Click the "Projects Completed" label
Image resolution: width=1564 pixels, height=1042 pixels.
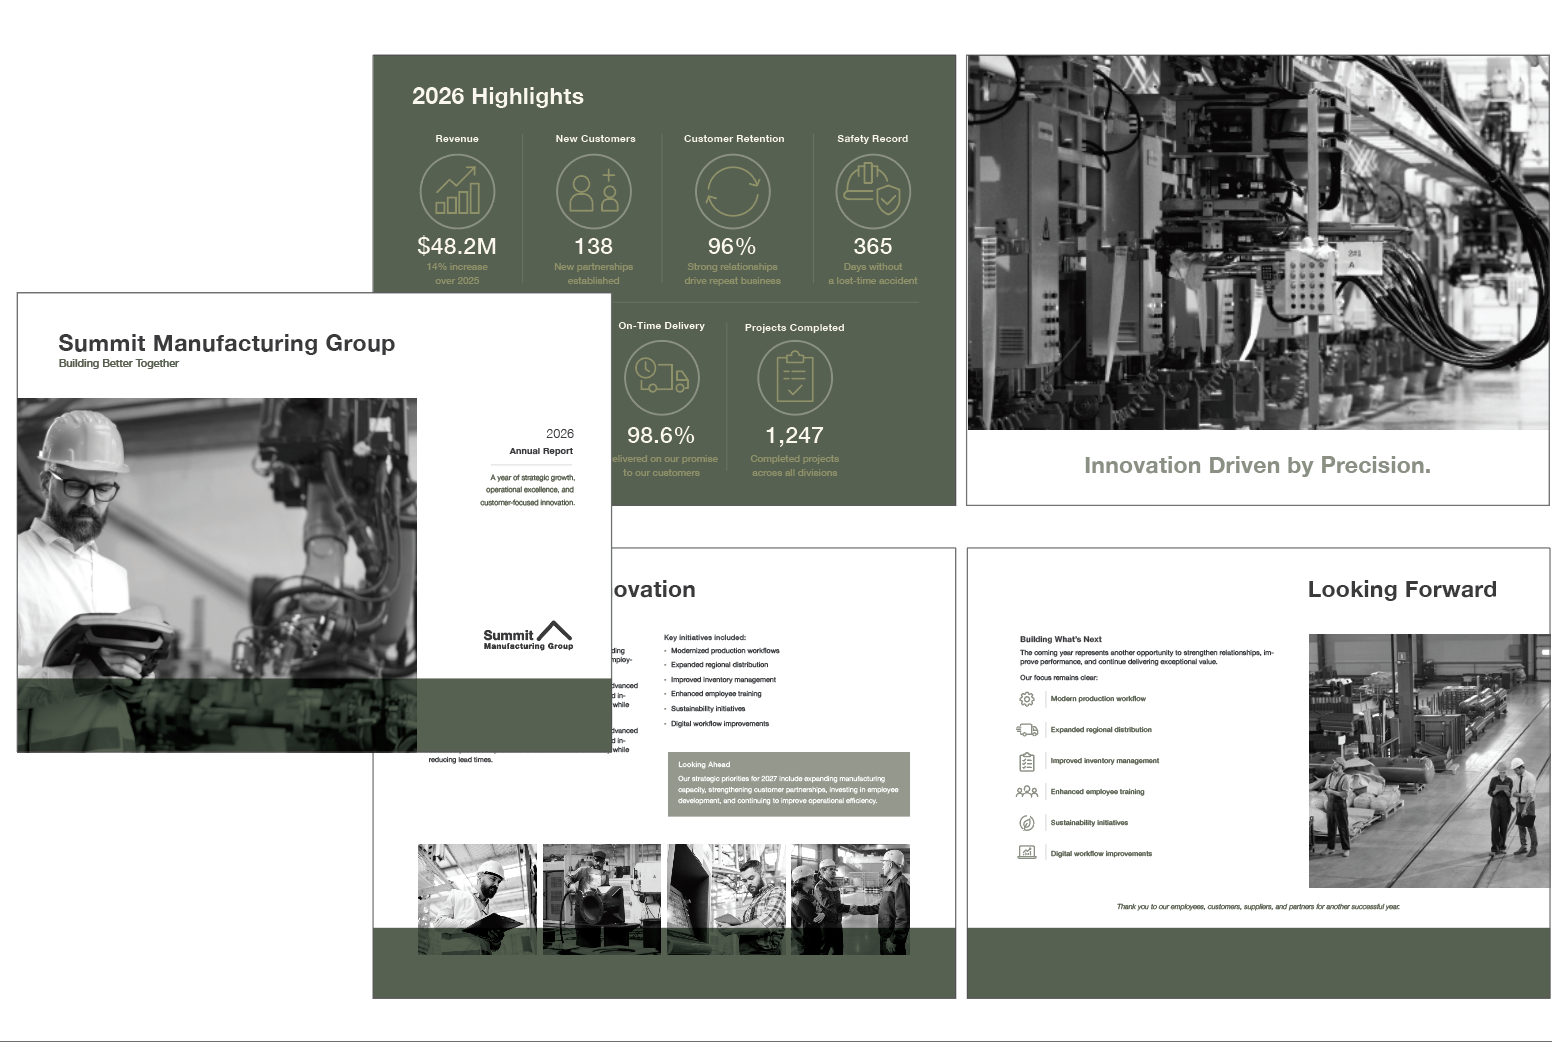pos(795,328)
